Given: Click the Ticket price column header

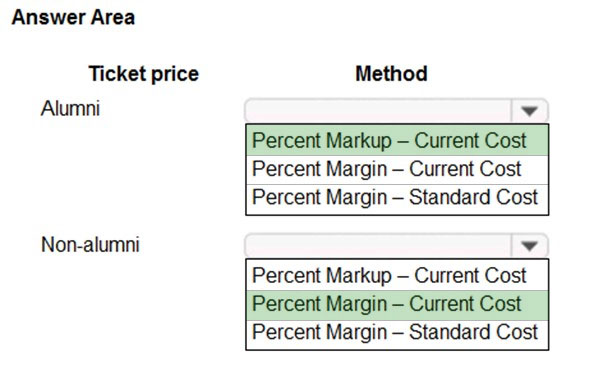Looking at the screenshot, I should click(144, 74).
